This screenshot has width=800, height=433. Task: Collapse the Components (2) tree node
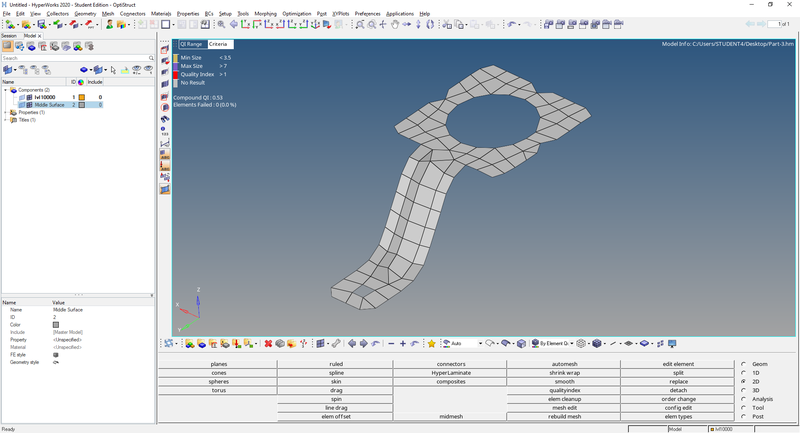coord(5,90)
